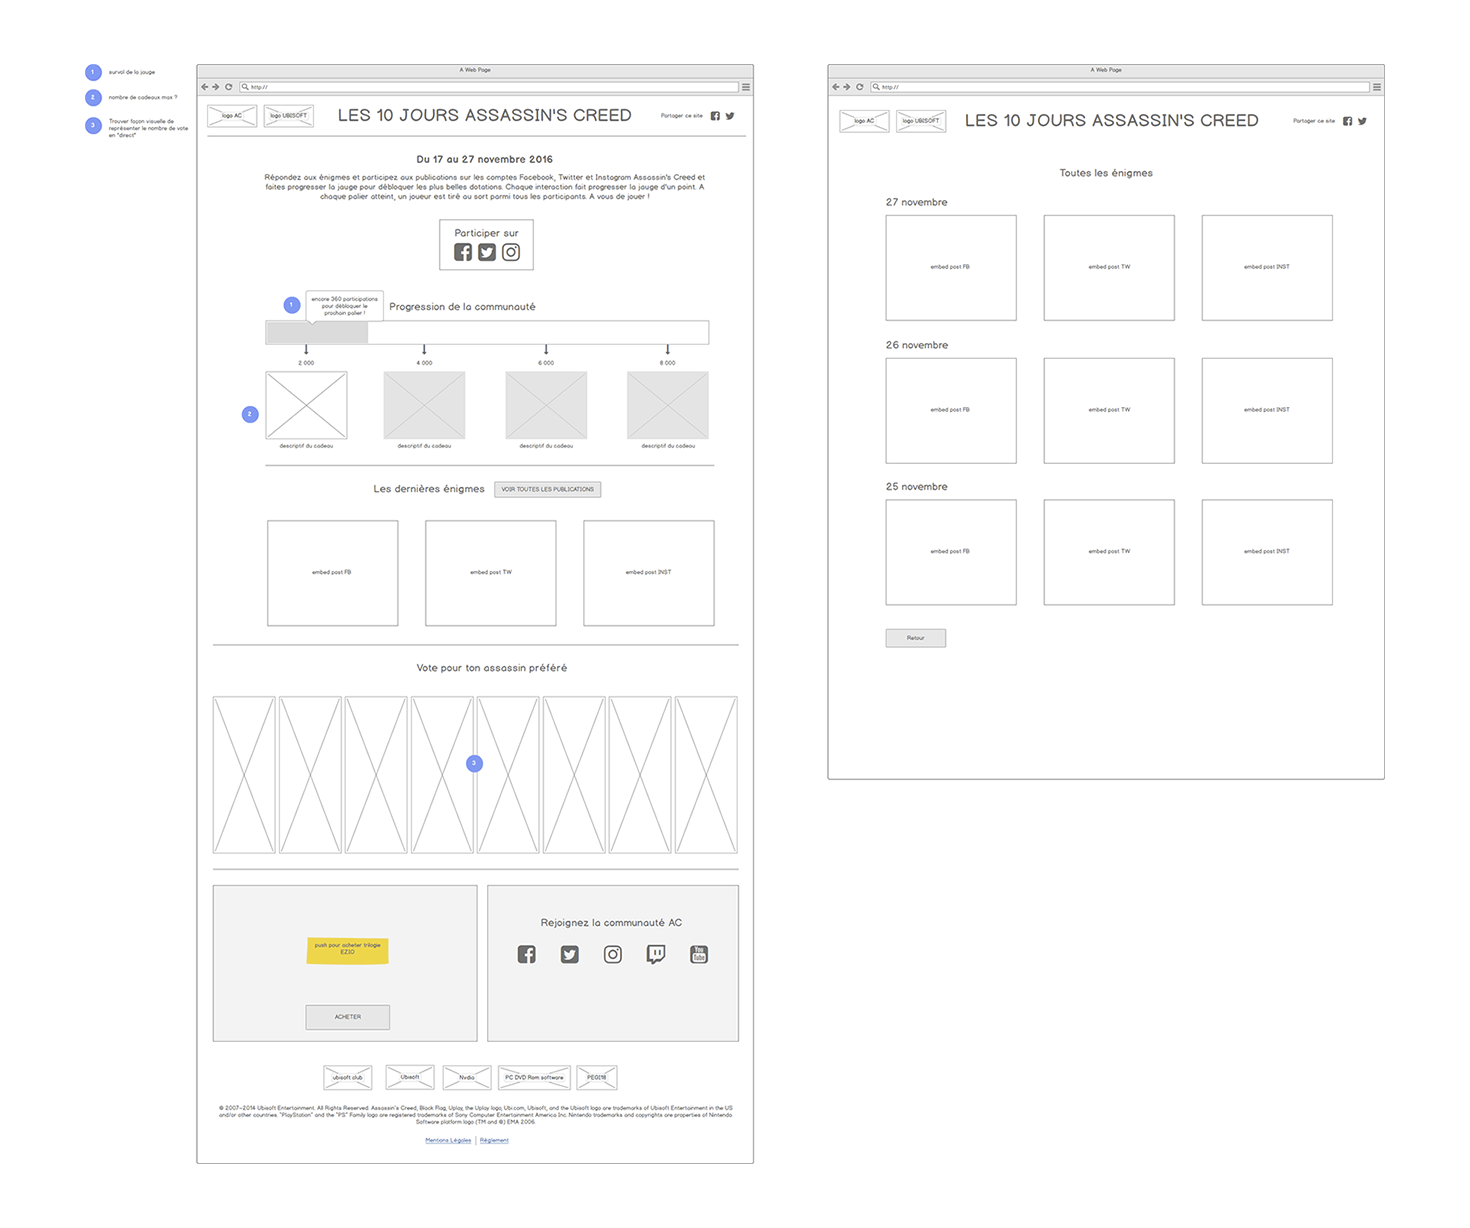The image size is (1470, 1228).
Task: Click the logo UBISOFT placeholder in the right window
Action: click(921, 121)
